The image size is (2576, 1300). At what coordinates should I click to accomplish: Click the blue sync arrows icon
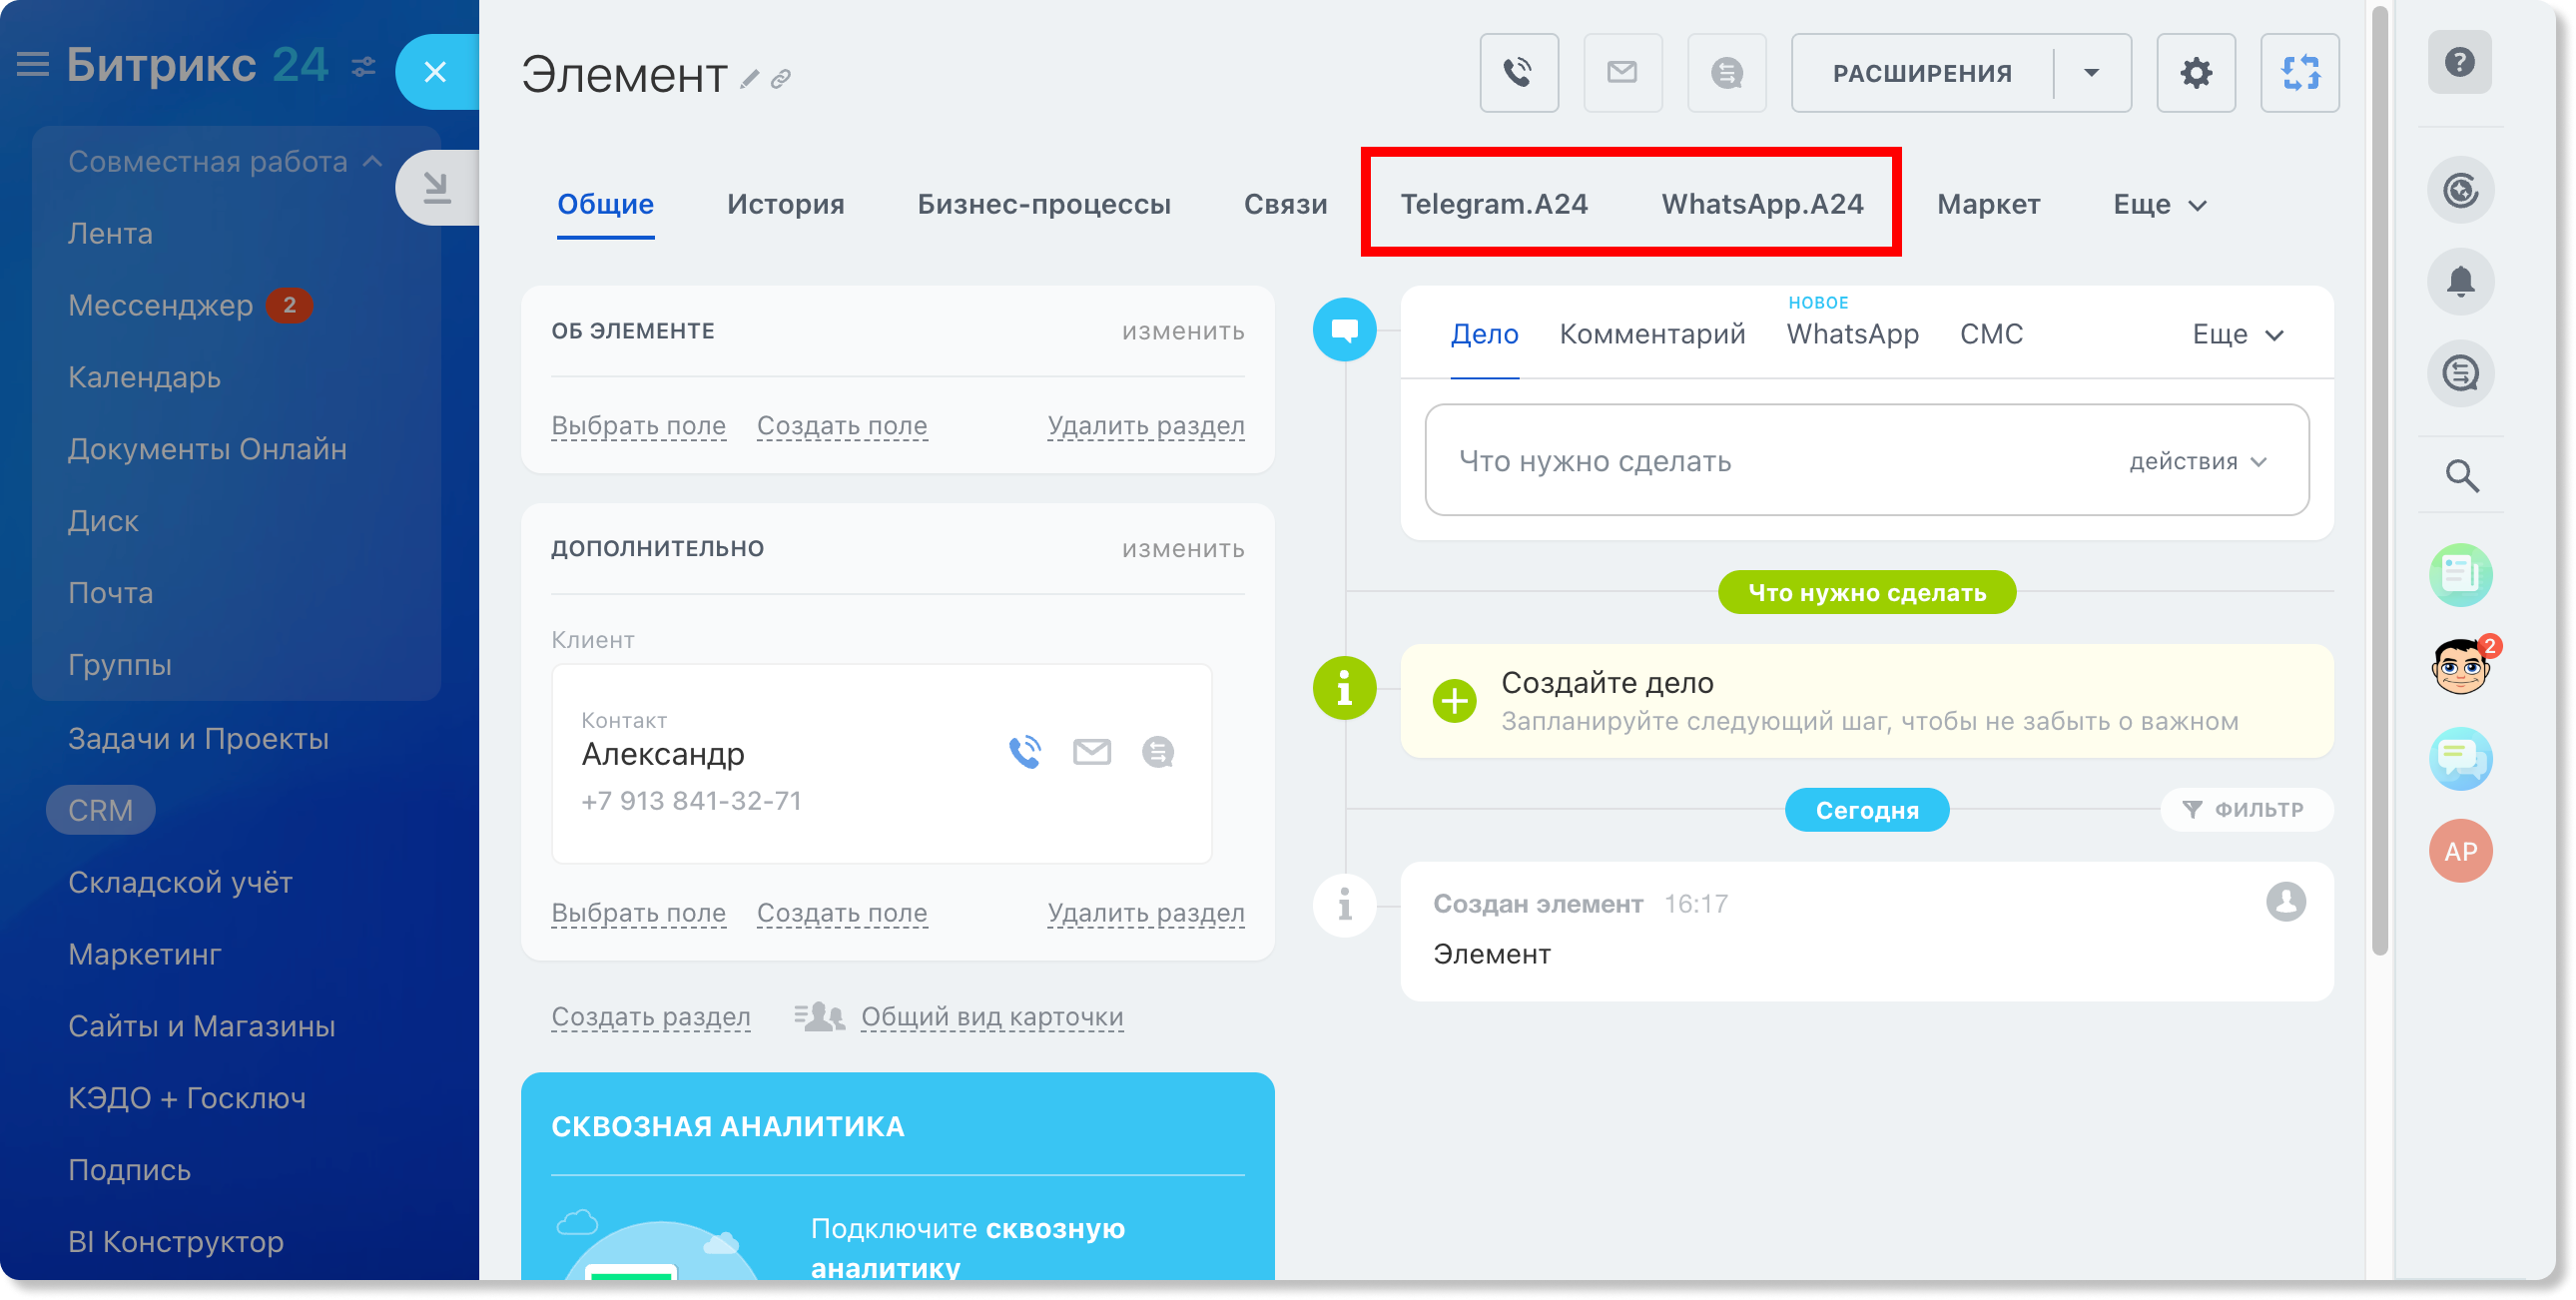[x=2299, y=73]
